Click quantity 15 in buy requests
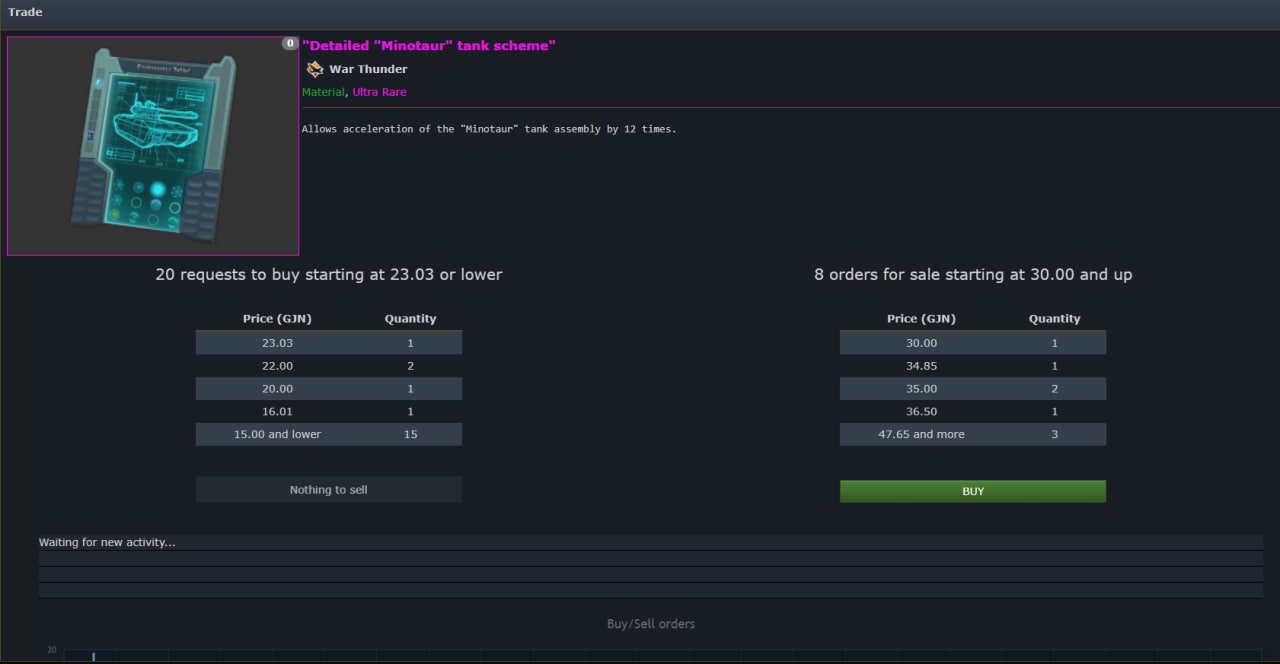 coord(411,434)
